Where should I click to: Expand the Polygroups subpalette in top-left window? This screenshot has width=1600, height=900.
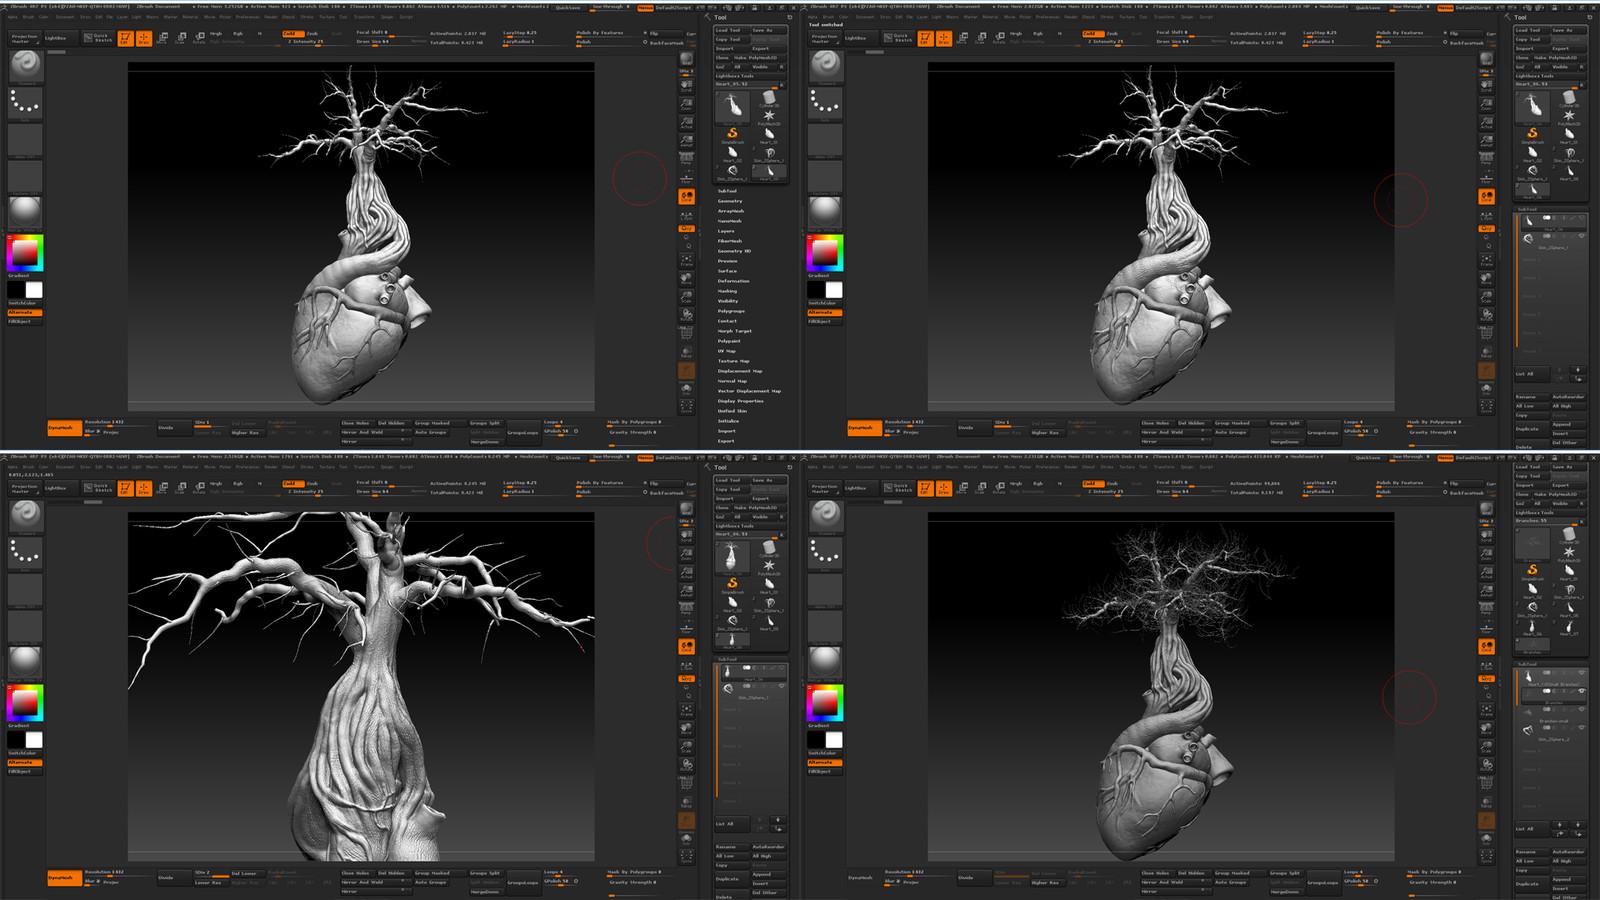pyautogui.click(x=731, y=311)
